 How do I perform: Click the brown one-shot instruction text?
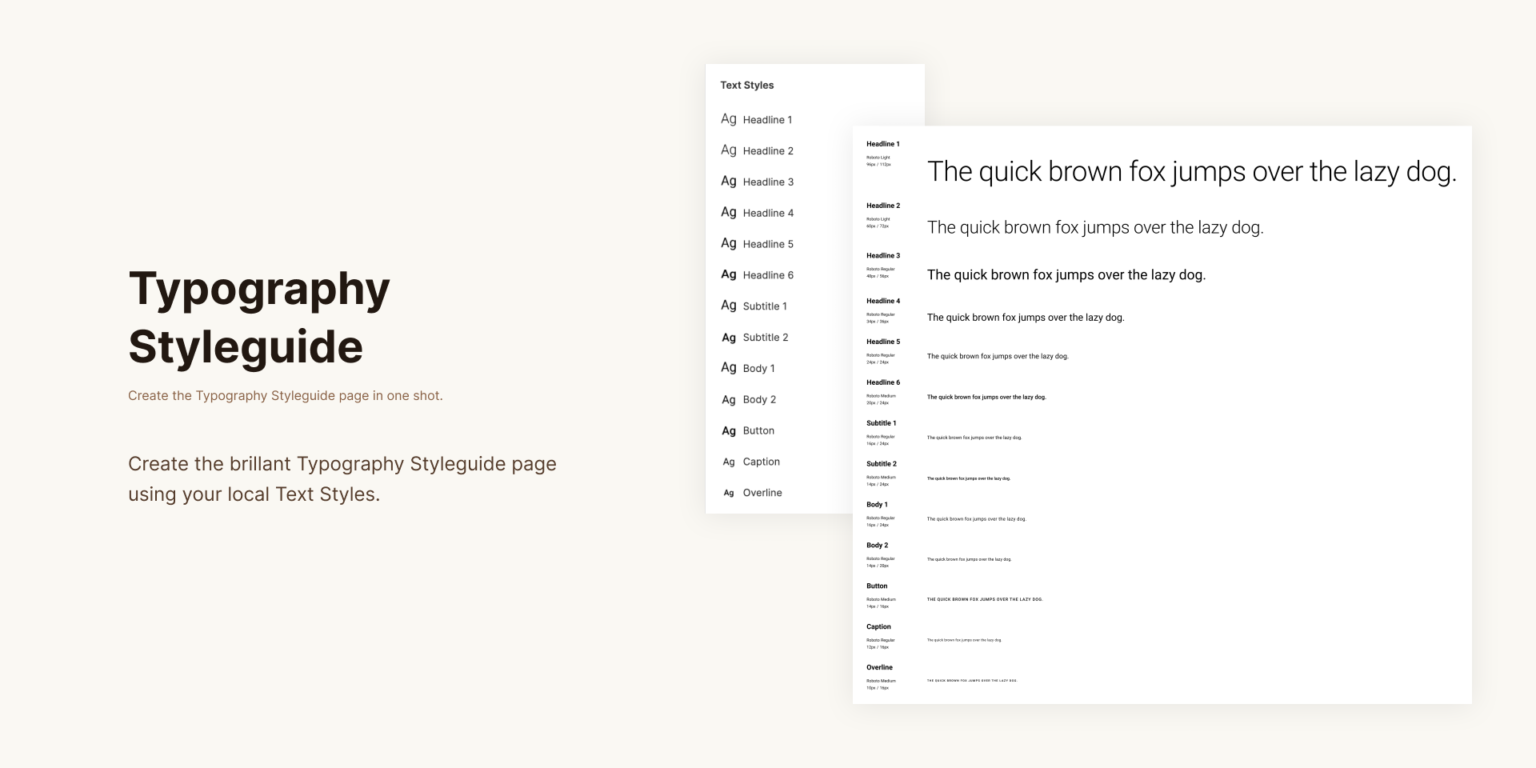(x=285, y=395)
